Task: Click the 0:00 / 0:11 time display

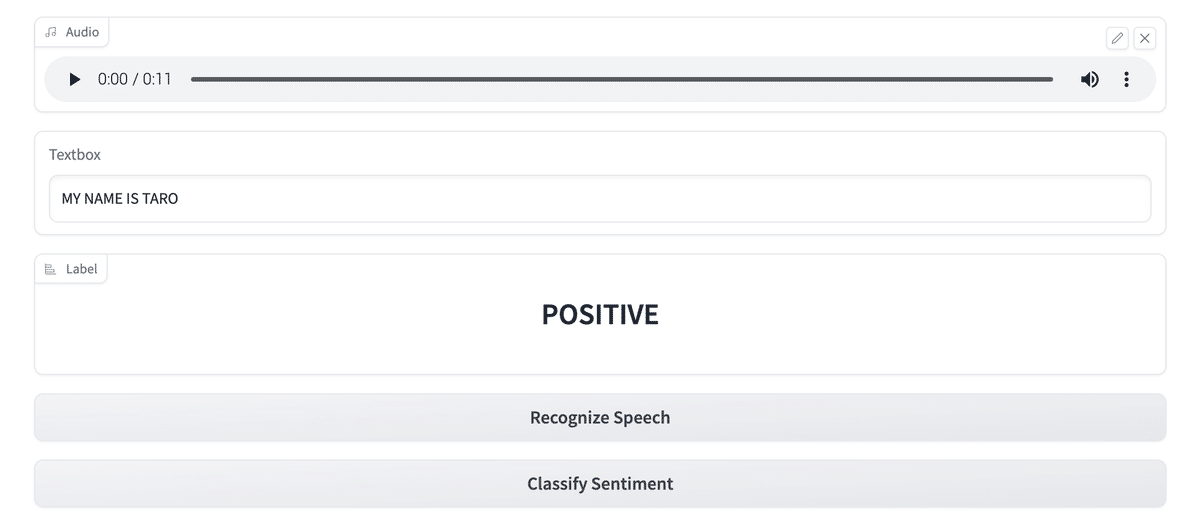Action: 135,79
